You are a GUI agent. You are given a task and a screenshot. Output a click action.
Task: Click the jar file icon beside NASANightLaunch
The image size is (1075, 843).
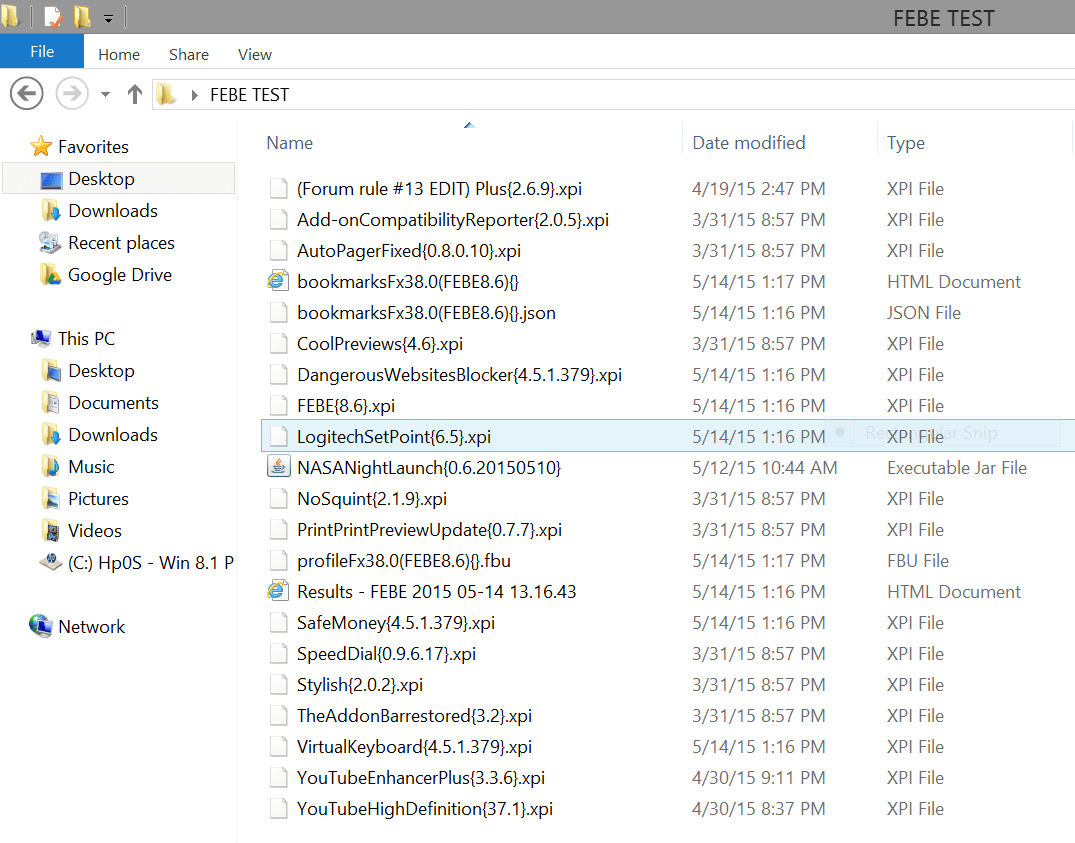pos(277,466)
